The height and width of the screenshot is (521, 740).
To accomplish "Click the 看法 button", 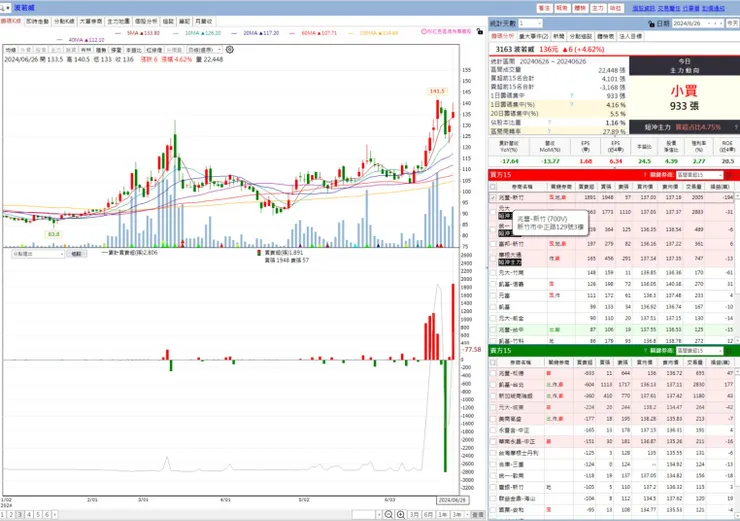I will pos(544,8).
